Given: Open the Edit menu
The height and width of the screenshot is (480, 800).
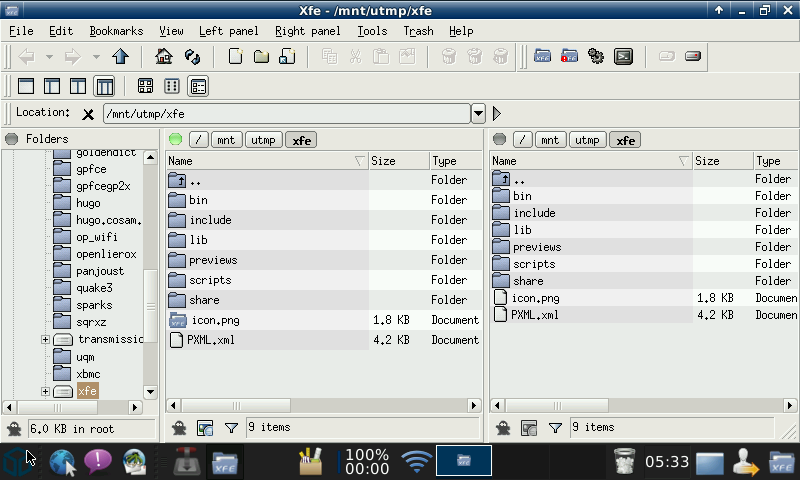Looking at the screenshot, I should 61,31.
